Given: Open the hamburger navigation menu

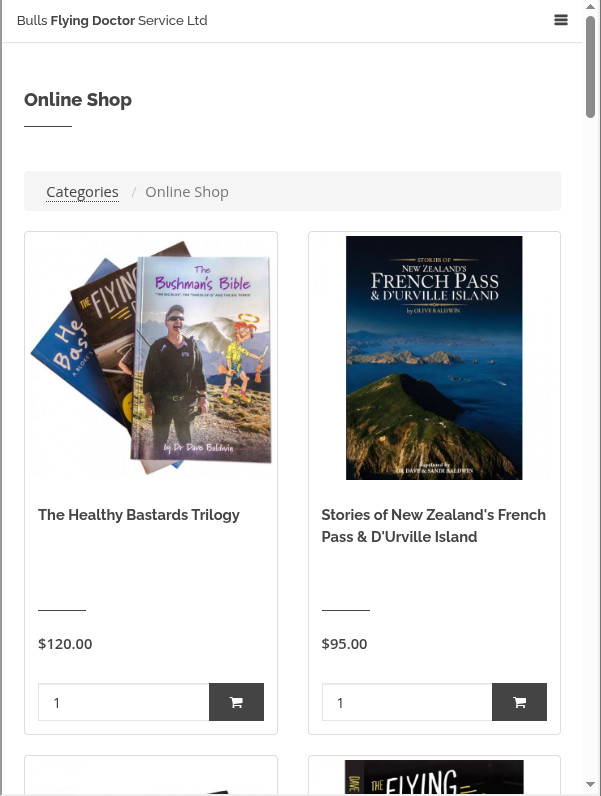Looking at the screenshot, I should (x=560, y=20).
